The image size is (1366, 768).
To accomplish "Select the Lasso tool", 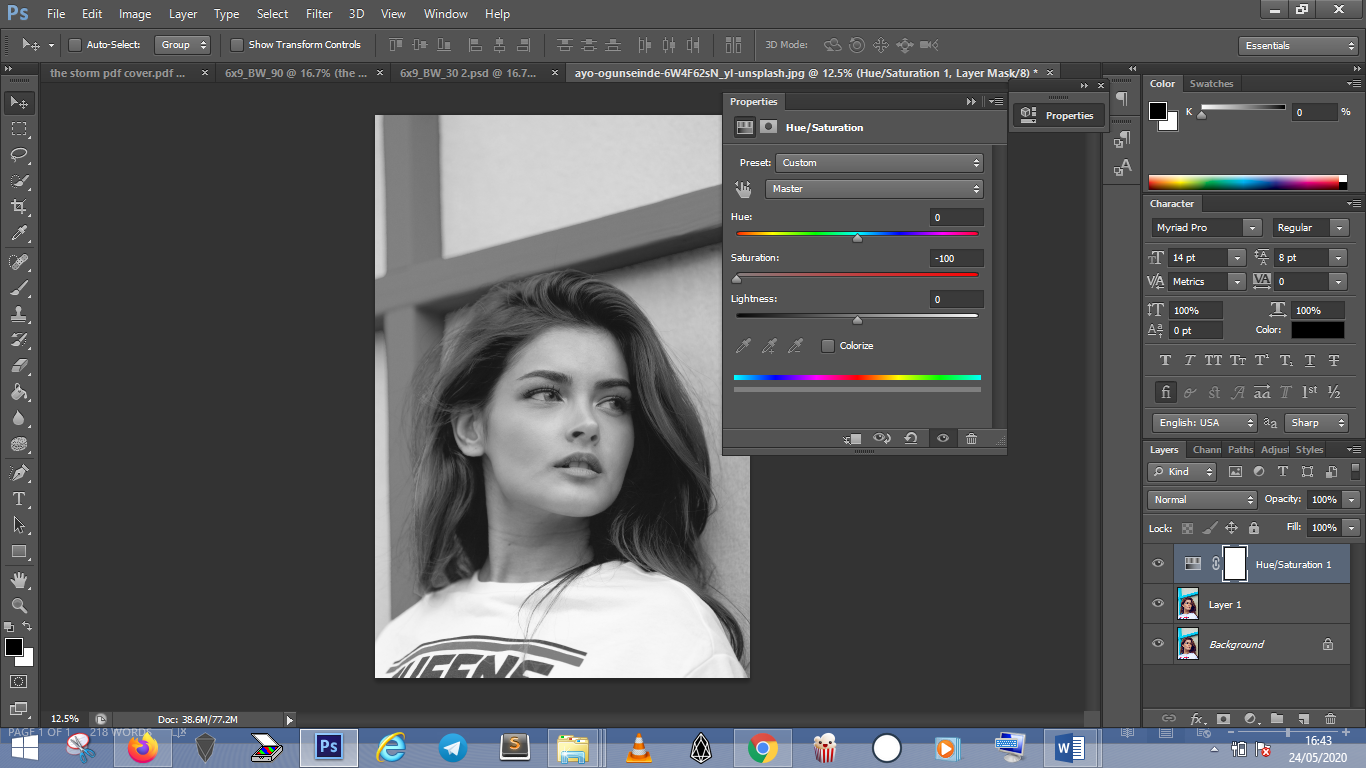I will point(19,155).
